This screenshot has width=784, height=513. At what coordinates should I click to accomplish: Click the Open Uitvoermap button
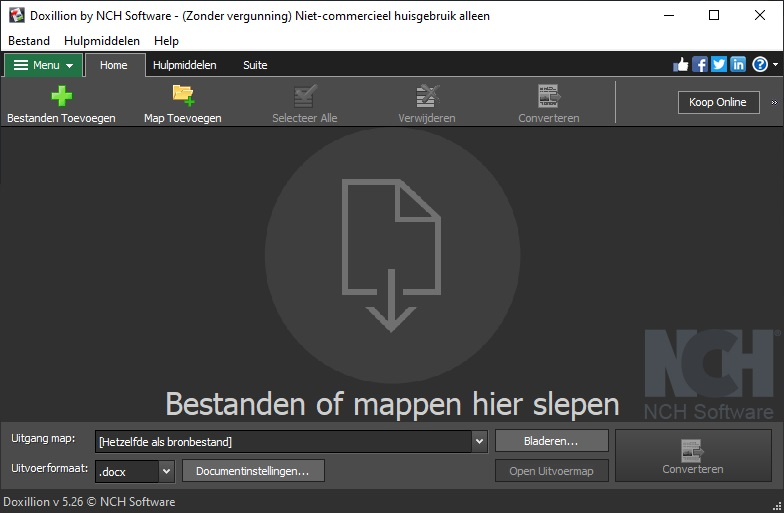552,471
